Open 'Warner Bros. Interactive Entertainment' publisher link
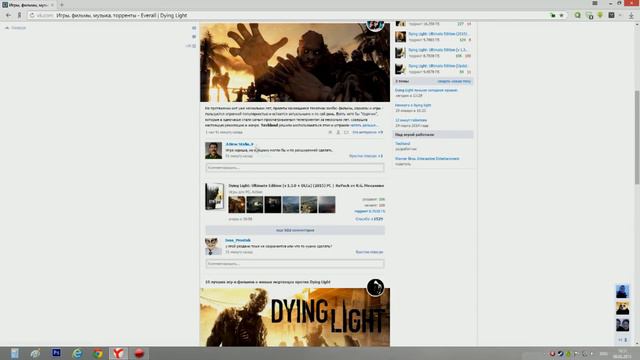This screenshot has height=360, width=640. (427, 158)
